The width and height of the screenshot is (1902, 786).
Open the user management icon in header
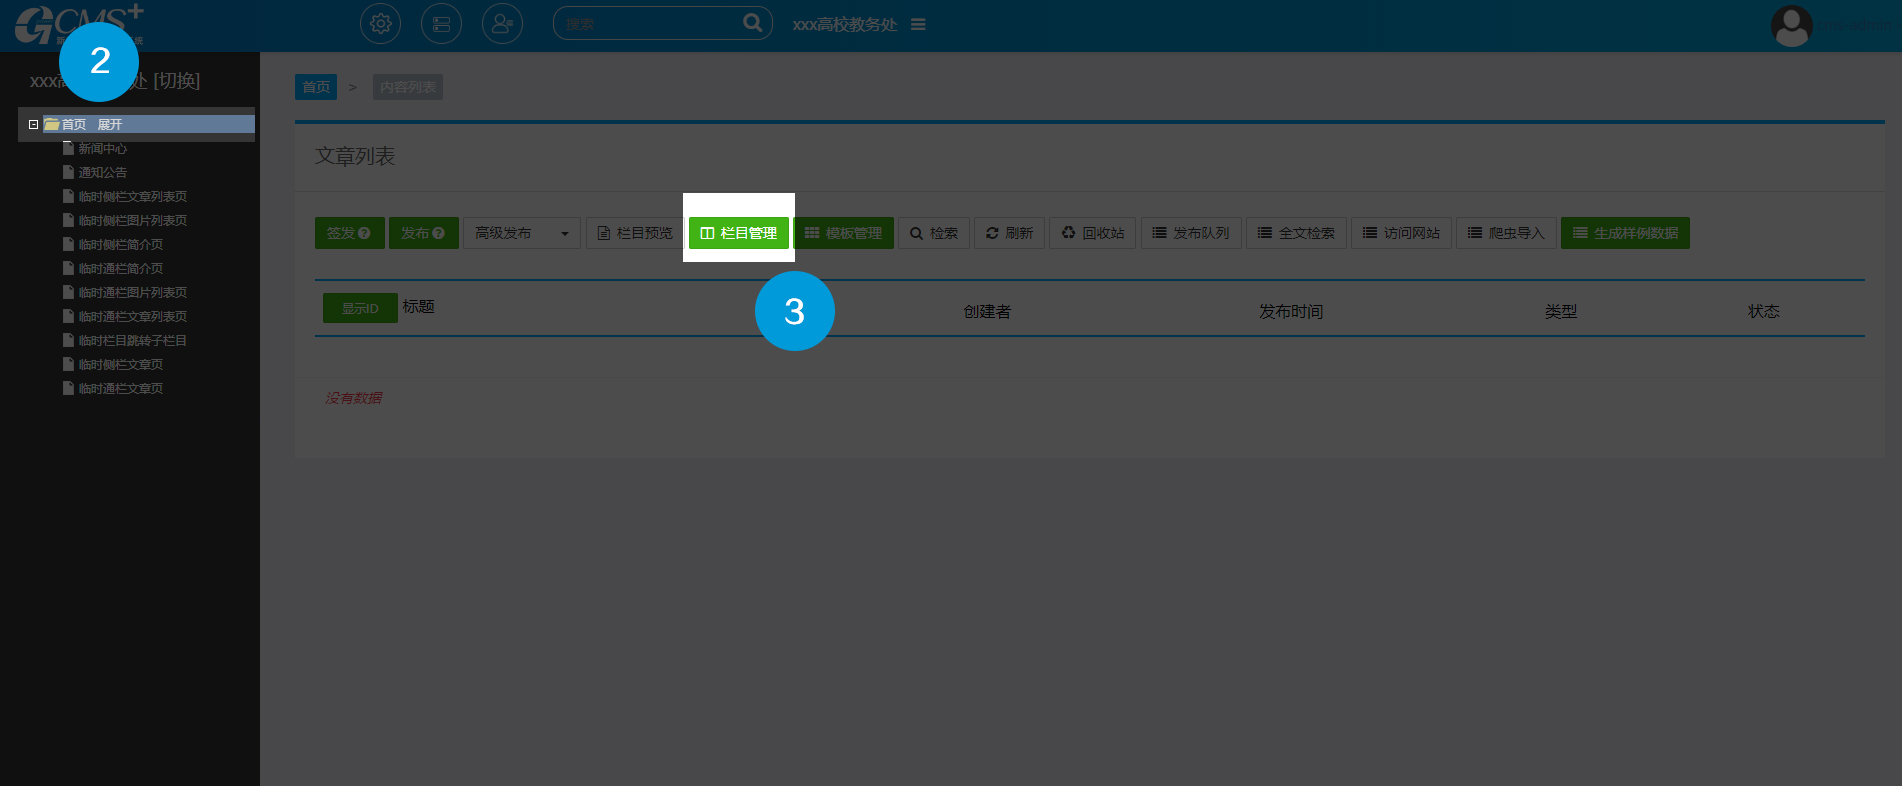pos(502,24)
